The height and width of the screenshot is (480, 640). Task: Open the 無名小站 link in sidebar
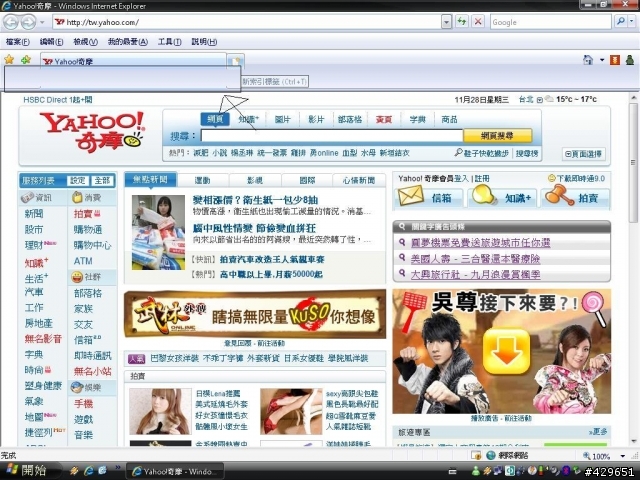pos(93,371)
